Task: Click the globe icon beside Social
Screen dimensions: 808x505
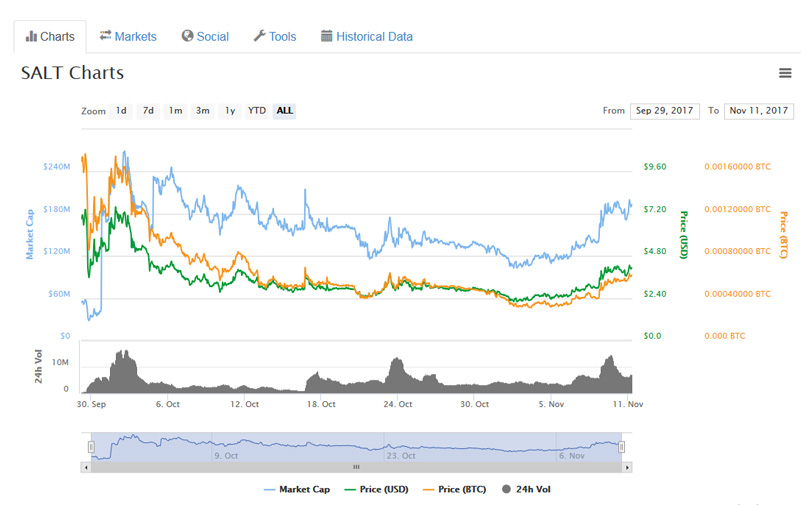Action: (x=187, y=36)
